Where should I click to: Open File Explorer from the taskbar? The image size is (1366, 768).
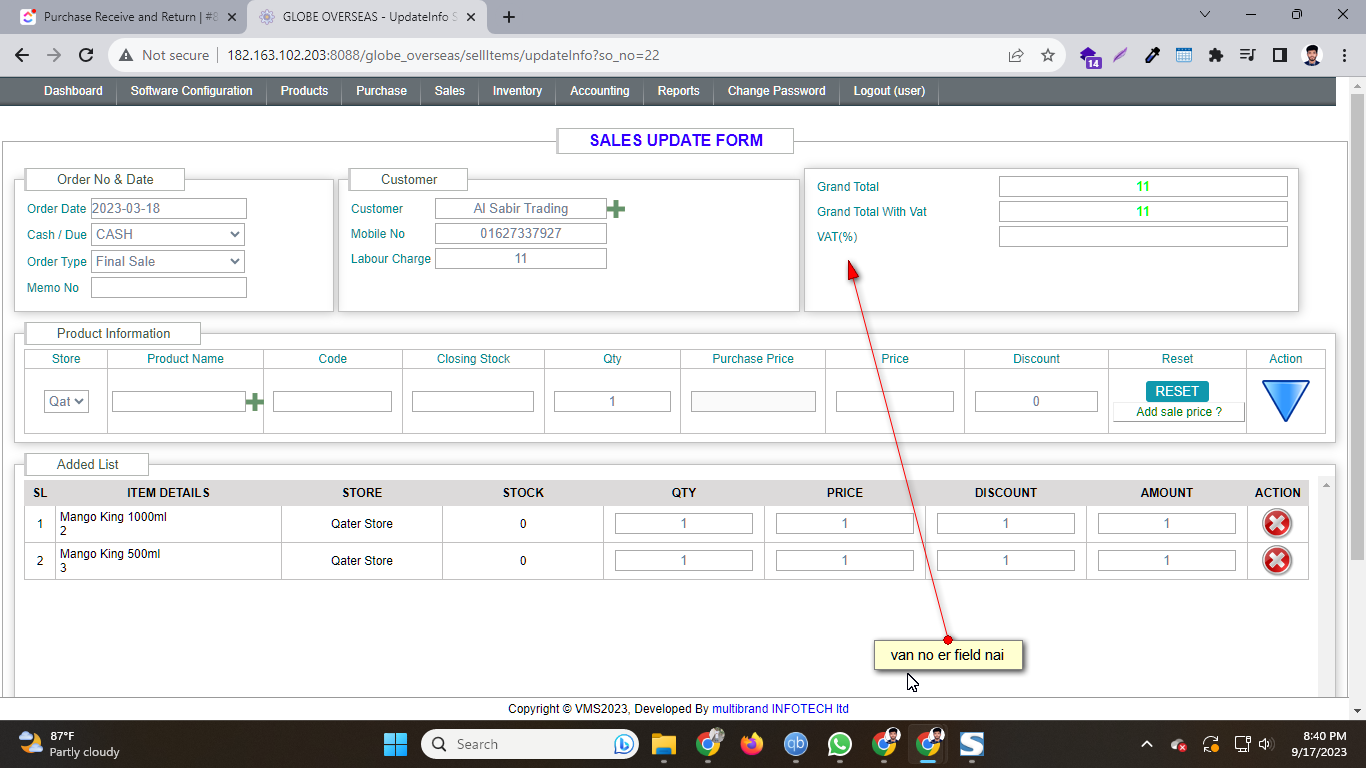pos(664,744)
